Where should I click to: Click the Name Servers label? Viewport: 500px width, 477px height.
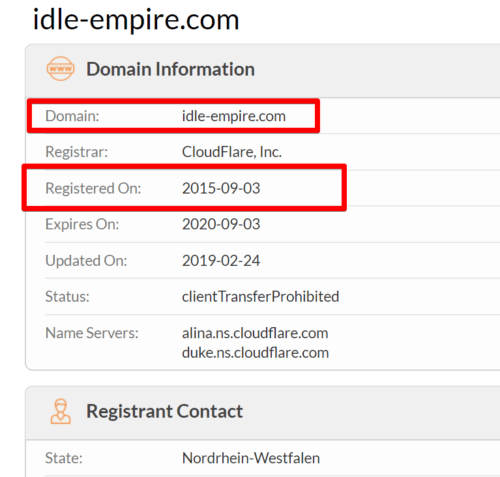92,333
